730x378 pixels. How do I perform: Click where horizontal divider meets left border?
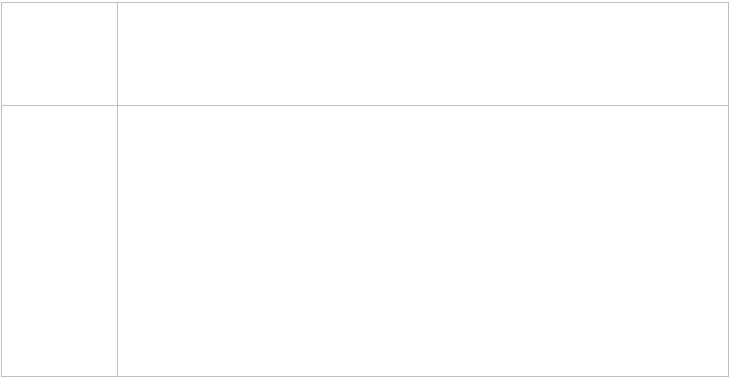point(1,106)
